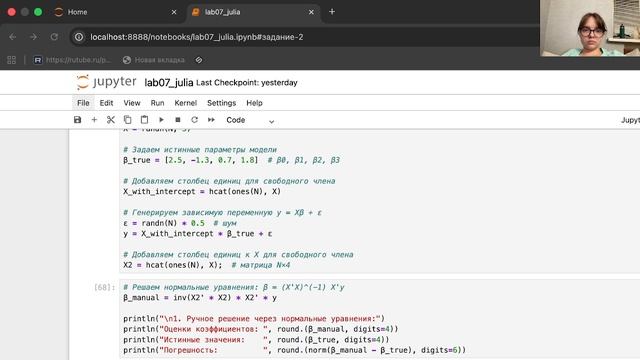Rename the notebook title lab07_julia
Image resolution: width=640 pixels, height=360 pixels.
click(x=169, y=82)
